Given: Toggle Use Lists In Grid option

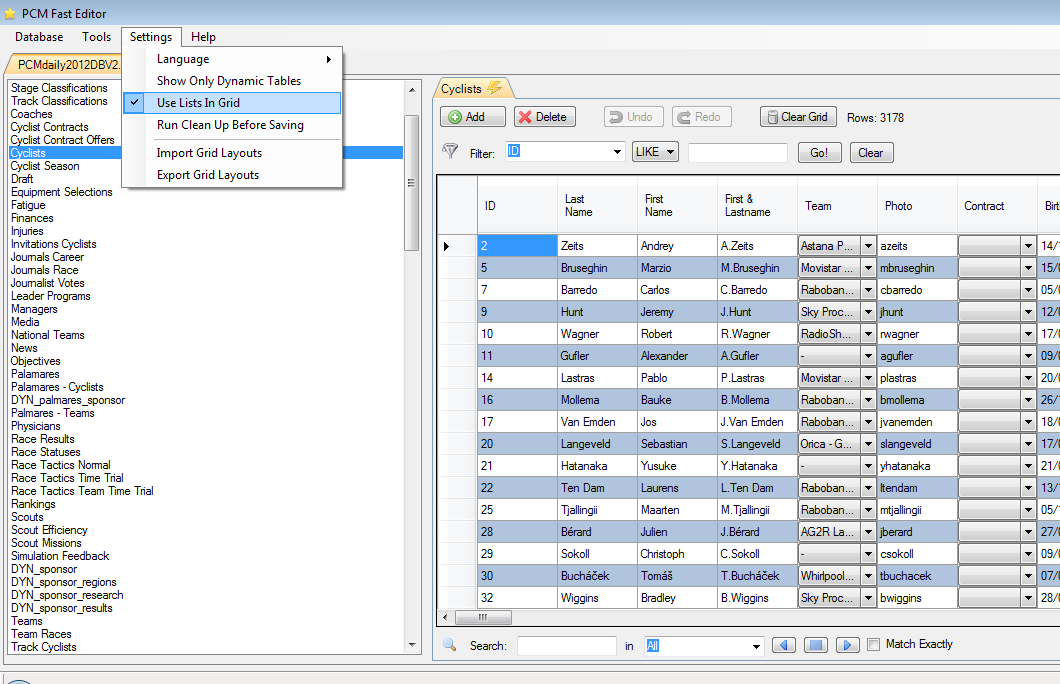Looking at the screenshot, I should (198, 103).
